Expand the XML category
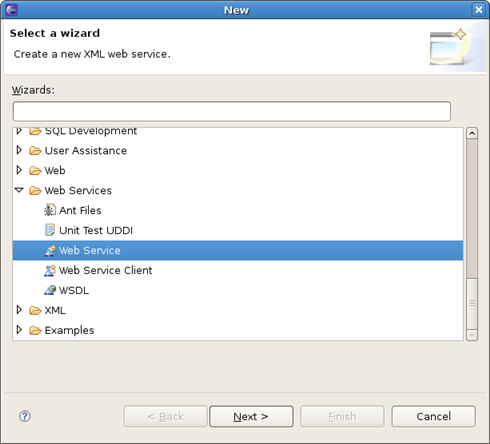This screenshot has width=490, height=444. (19, 310)
